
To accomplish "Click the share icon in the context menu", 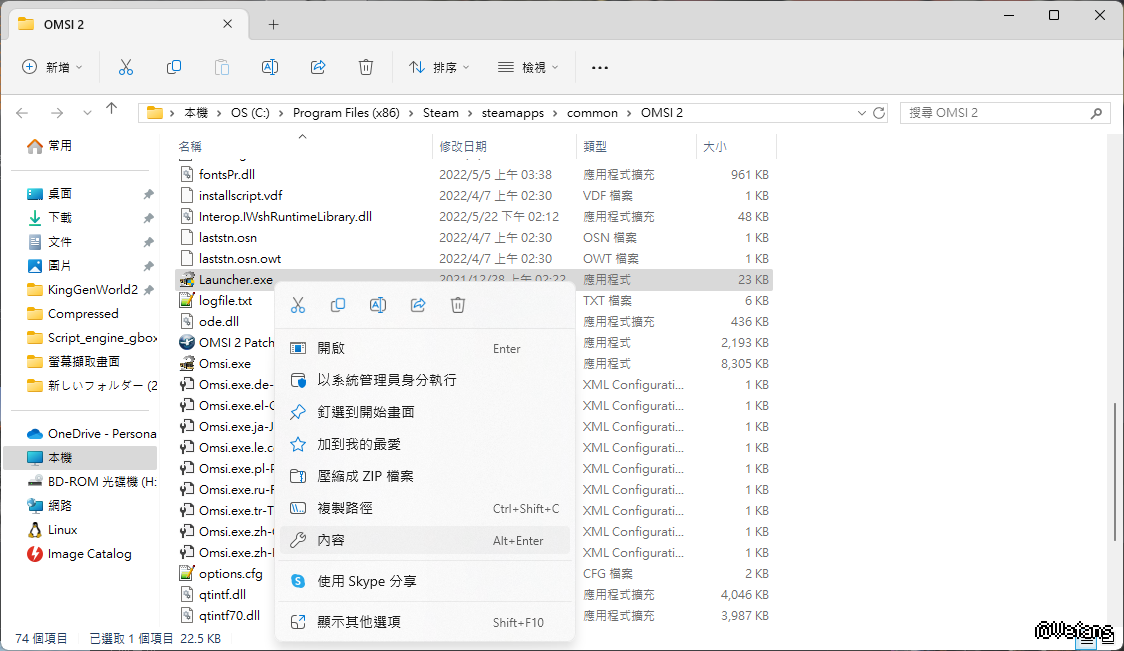I will coord(418,305).
